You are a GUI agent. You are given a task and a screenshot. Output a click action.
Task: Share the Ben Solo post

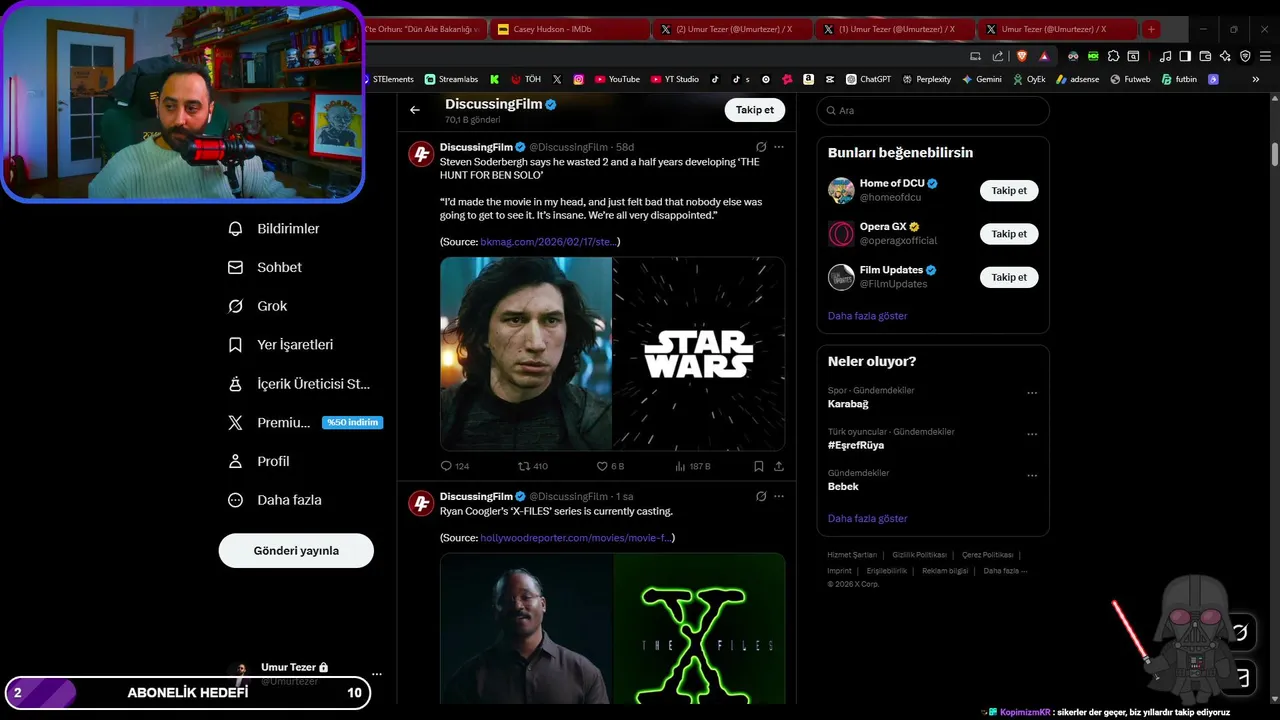click(779, 466)
